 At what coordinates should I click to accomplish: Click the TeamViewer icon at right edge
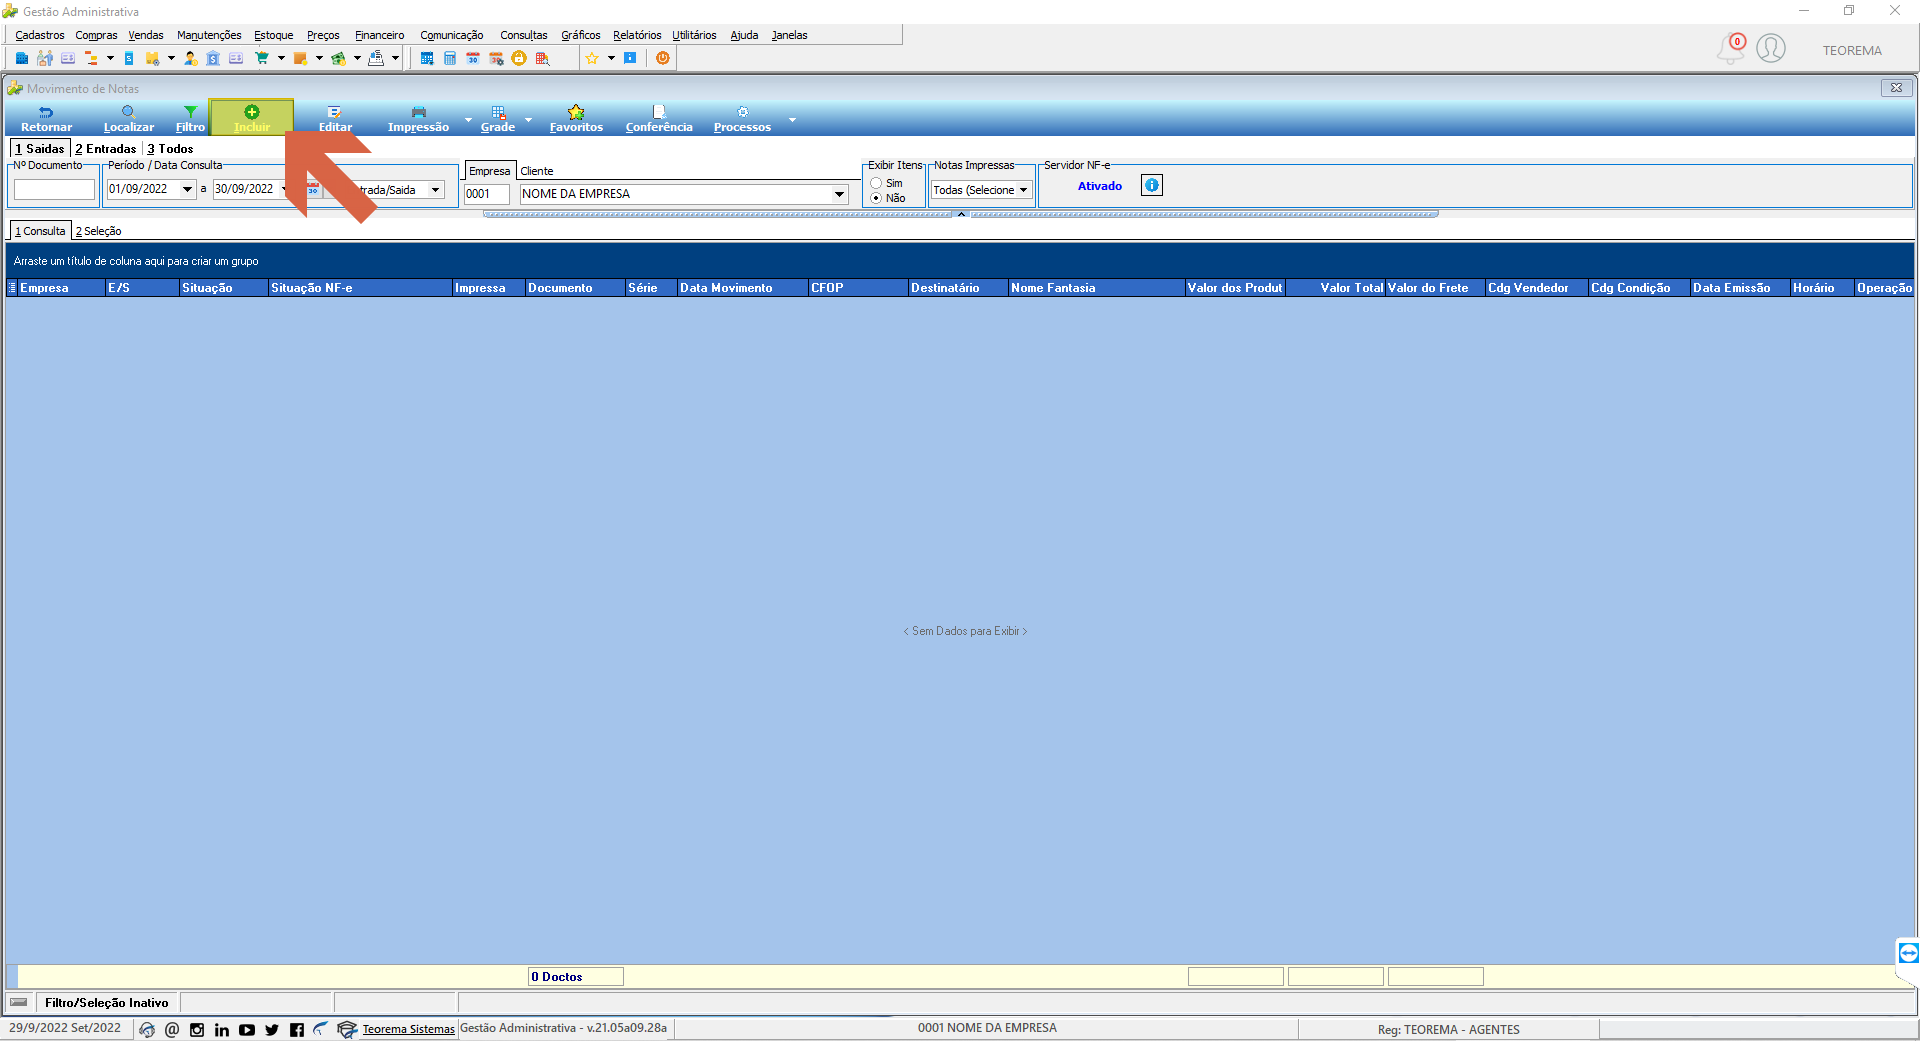point(1908,953)
